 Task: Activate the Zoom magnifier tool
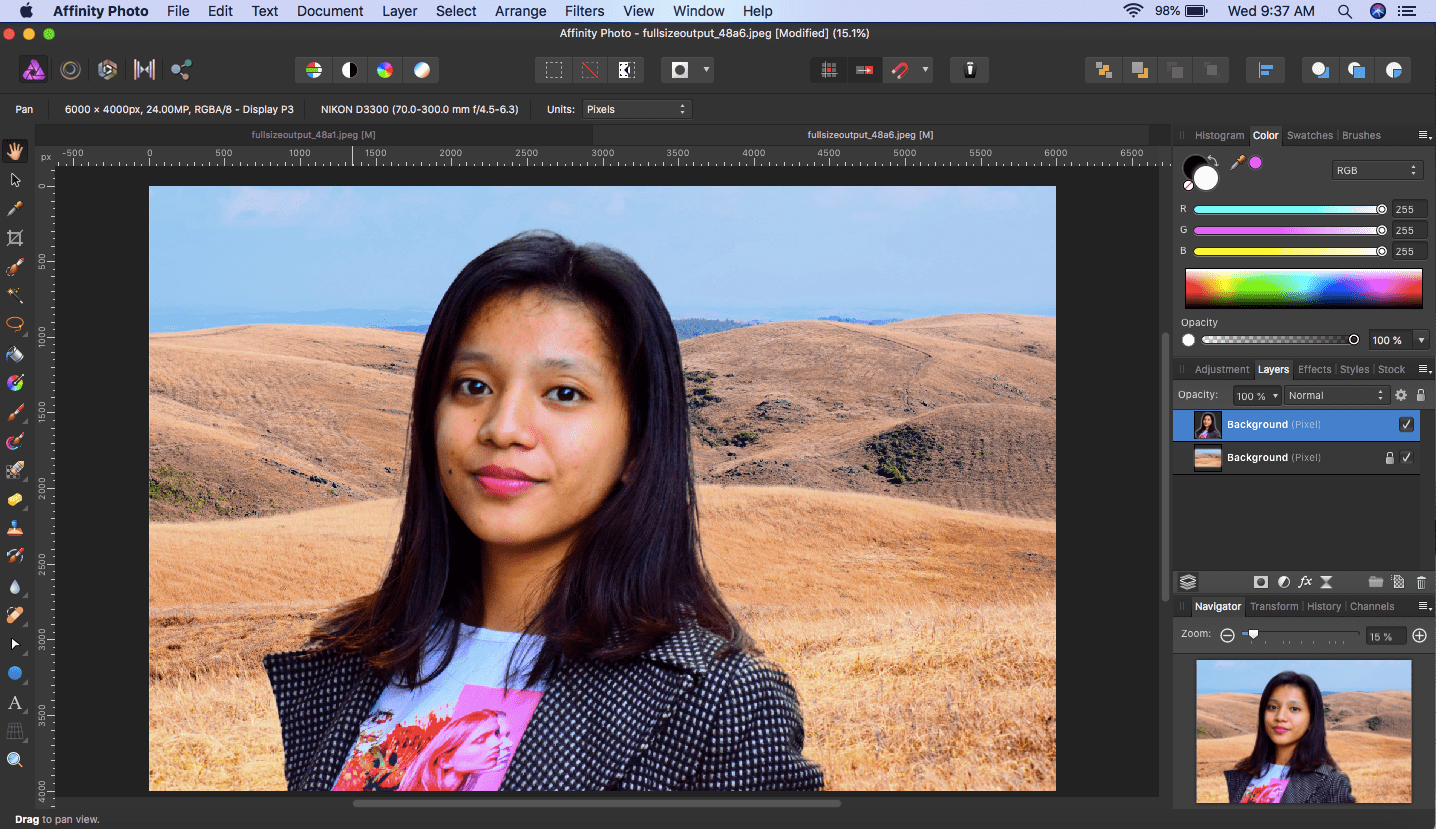click(15, 760)
